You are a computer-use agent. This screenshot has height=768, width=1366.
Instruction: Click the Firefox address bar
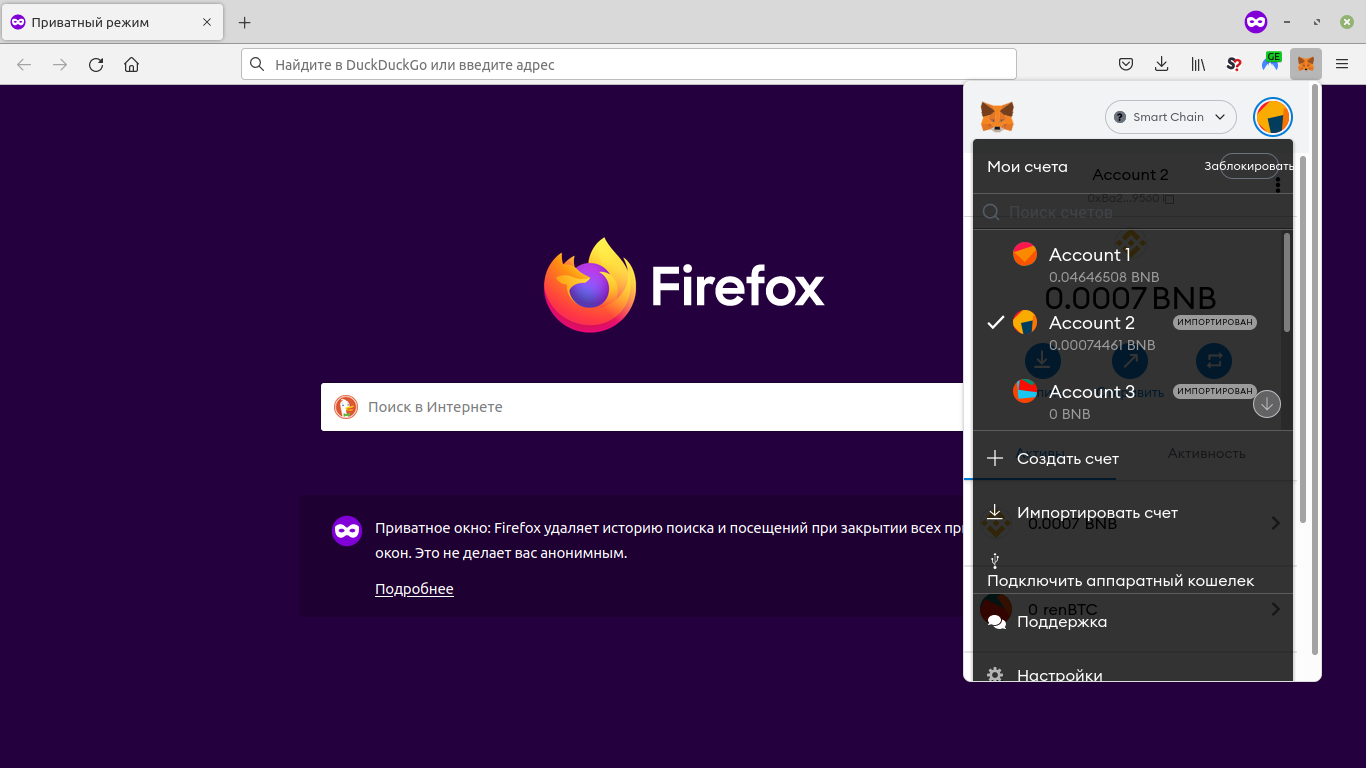[629, 64]
